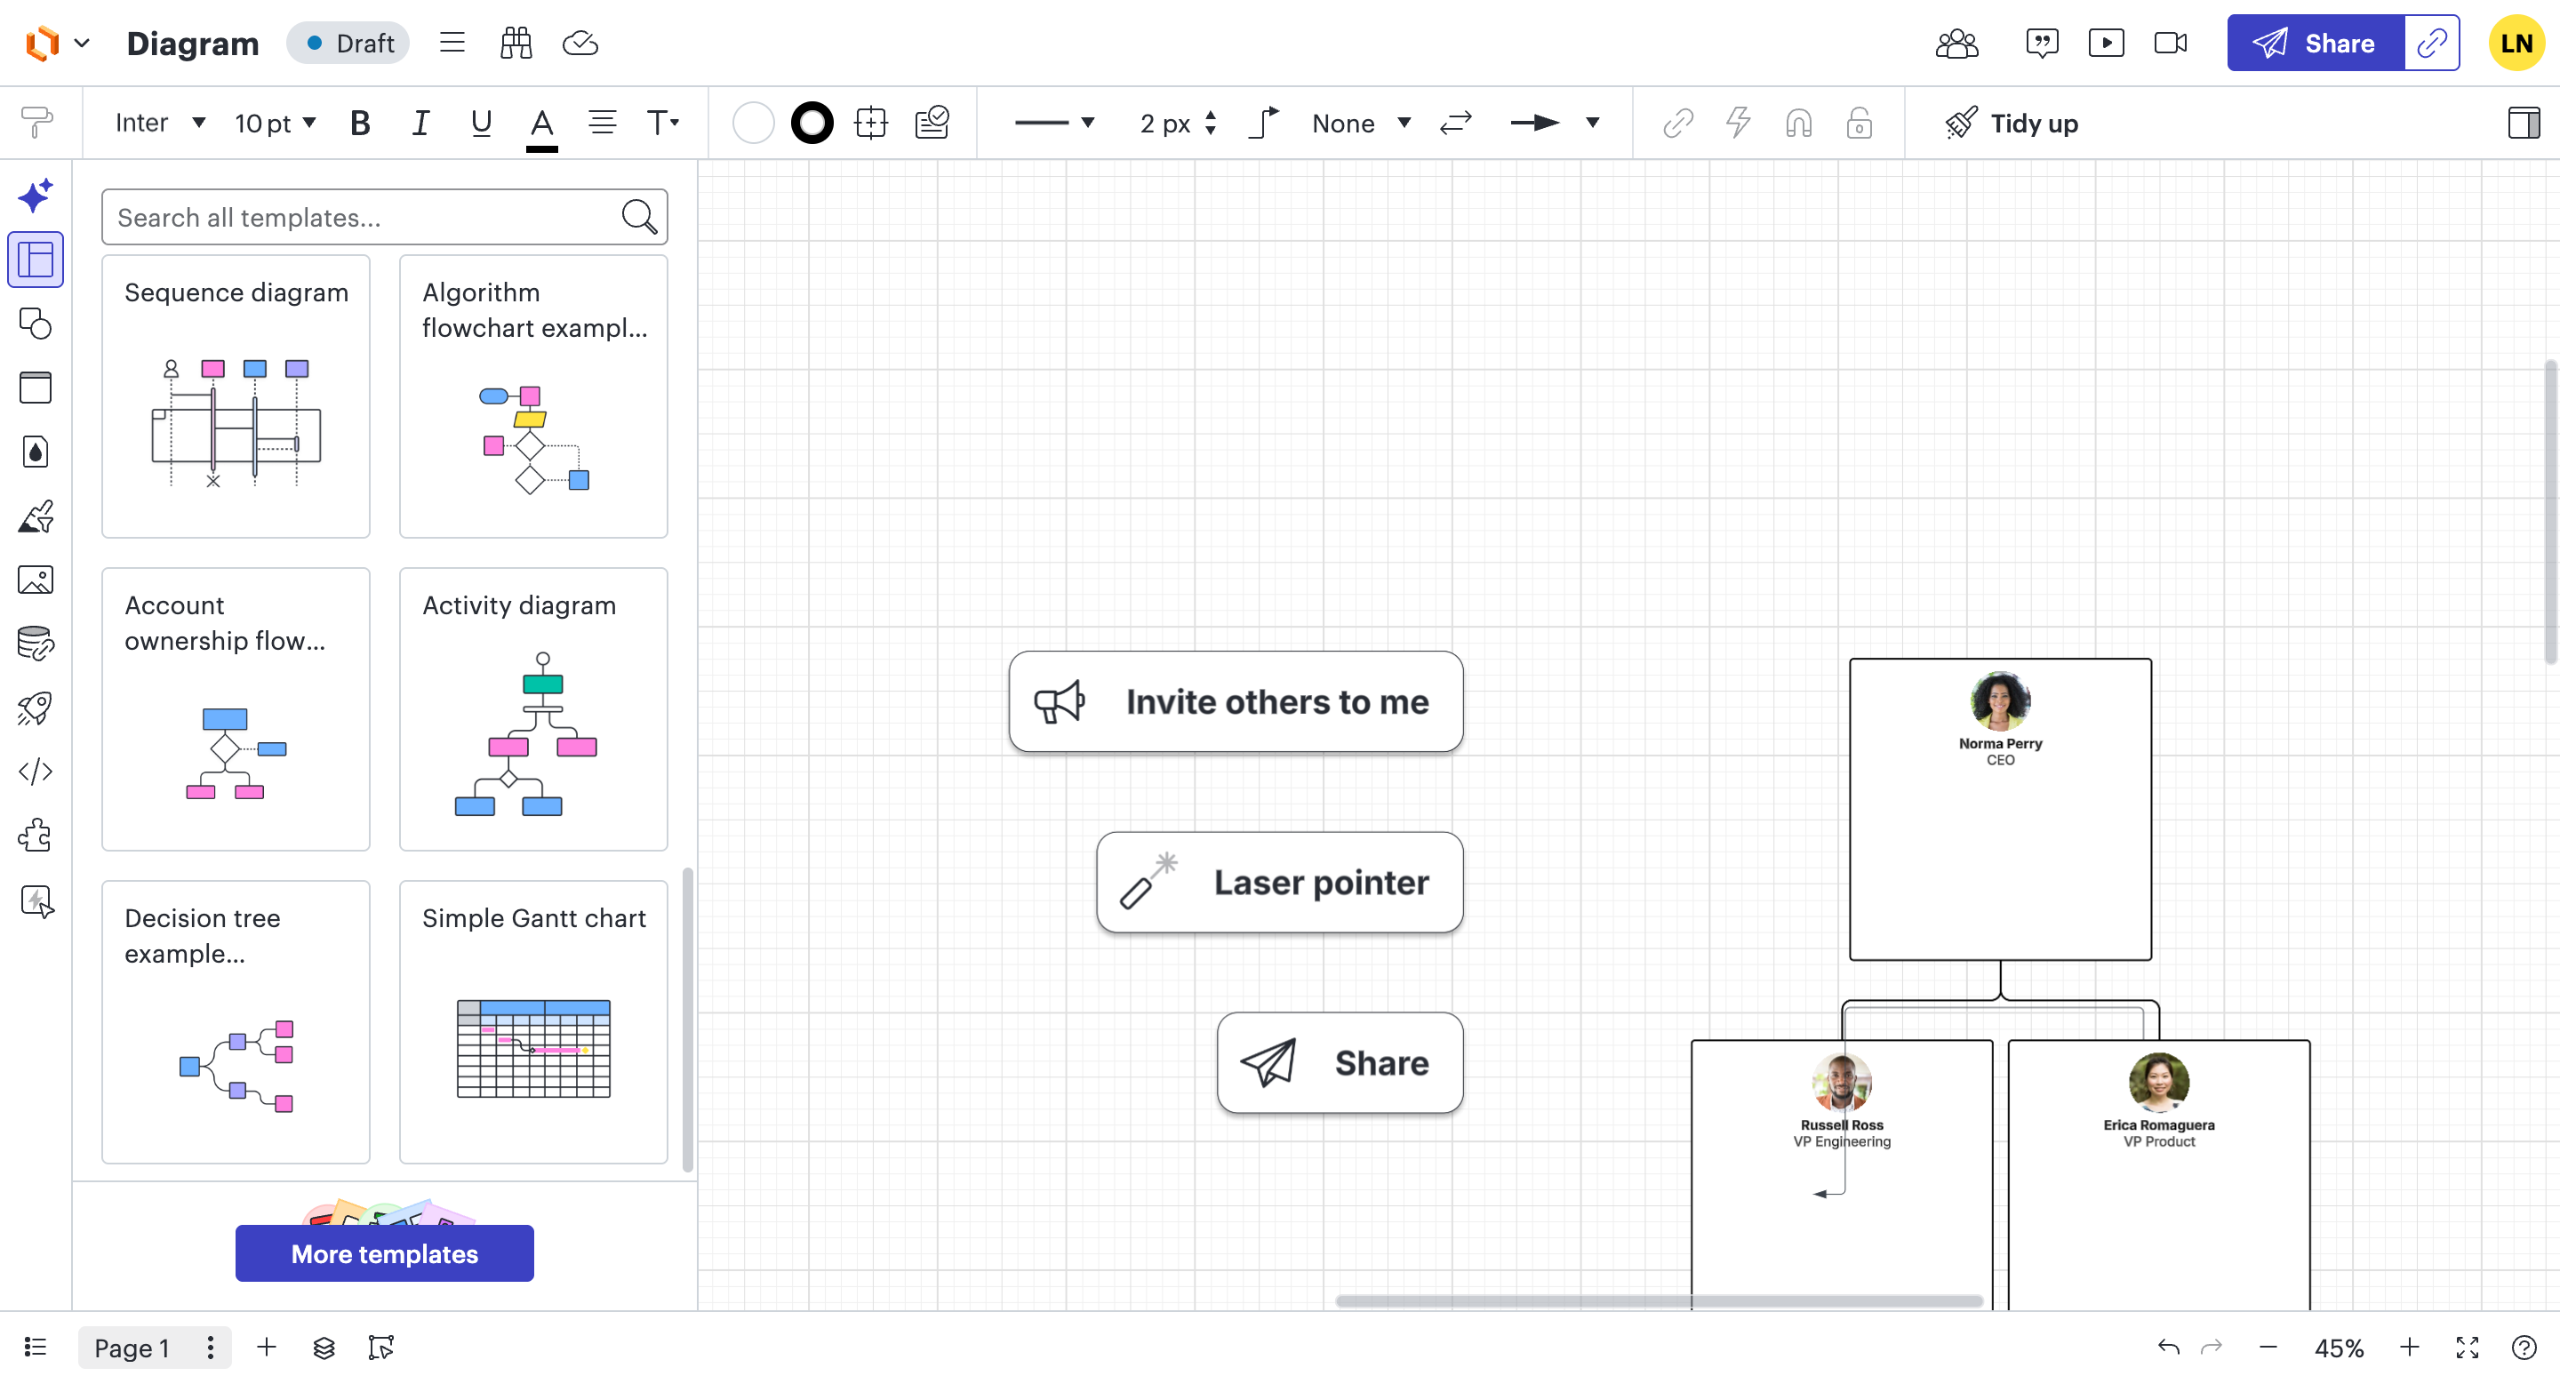The image size is (2560, 1383).
Task: Click the More templates button
Action: pos(384,1253)
